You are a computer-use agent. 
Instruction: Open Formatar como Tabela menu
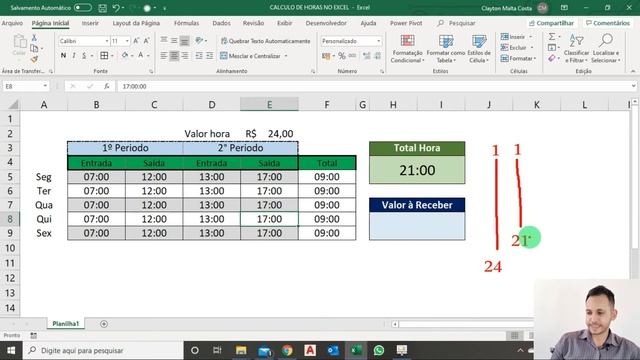pyautogui.click(x=446, y=49)
